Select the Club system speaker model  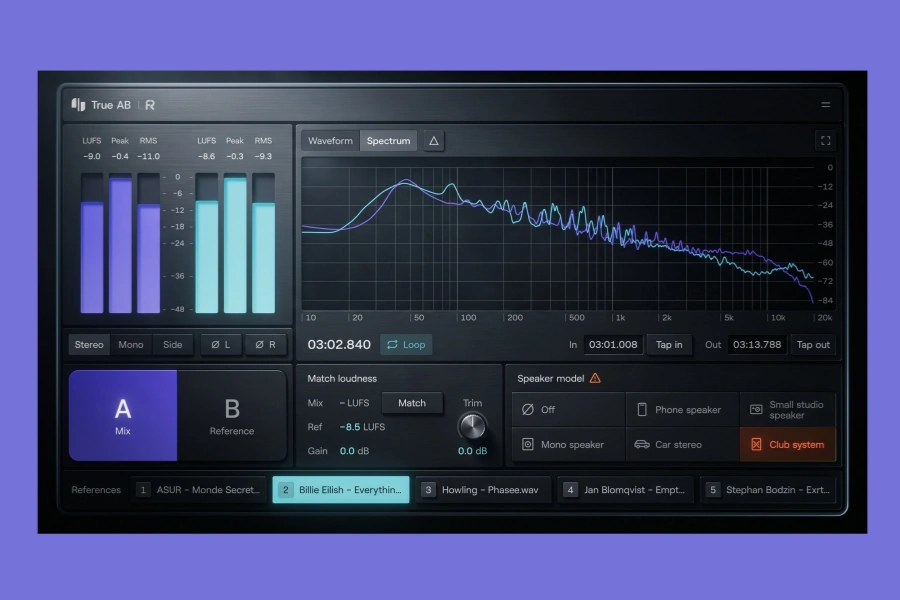click(x=788, y=444)
